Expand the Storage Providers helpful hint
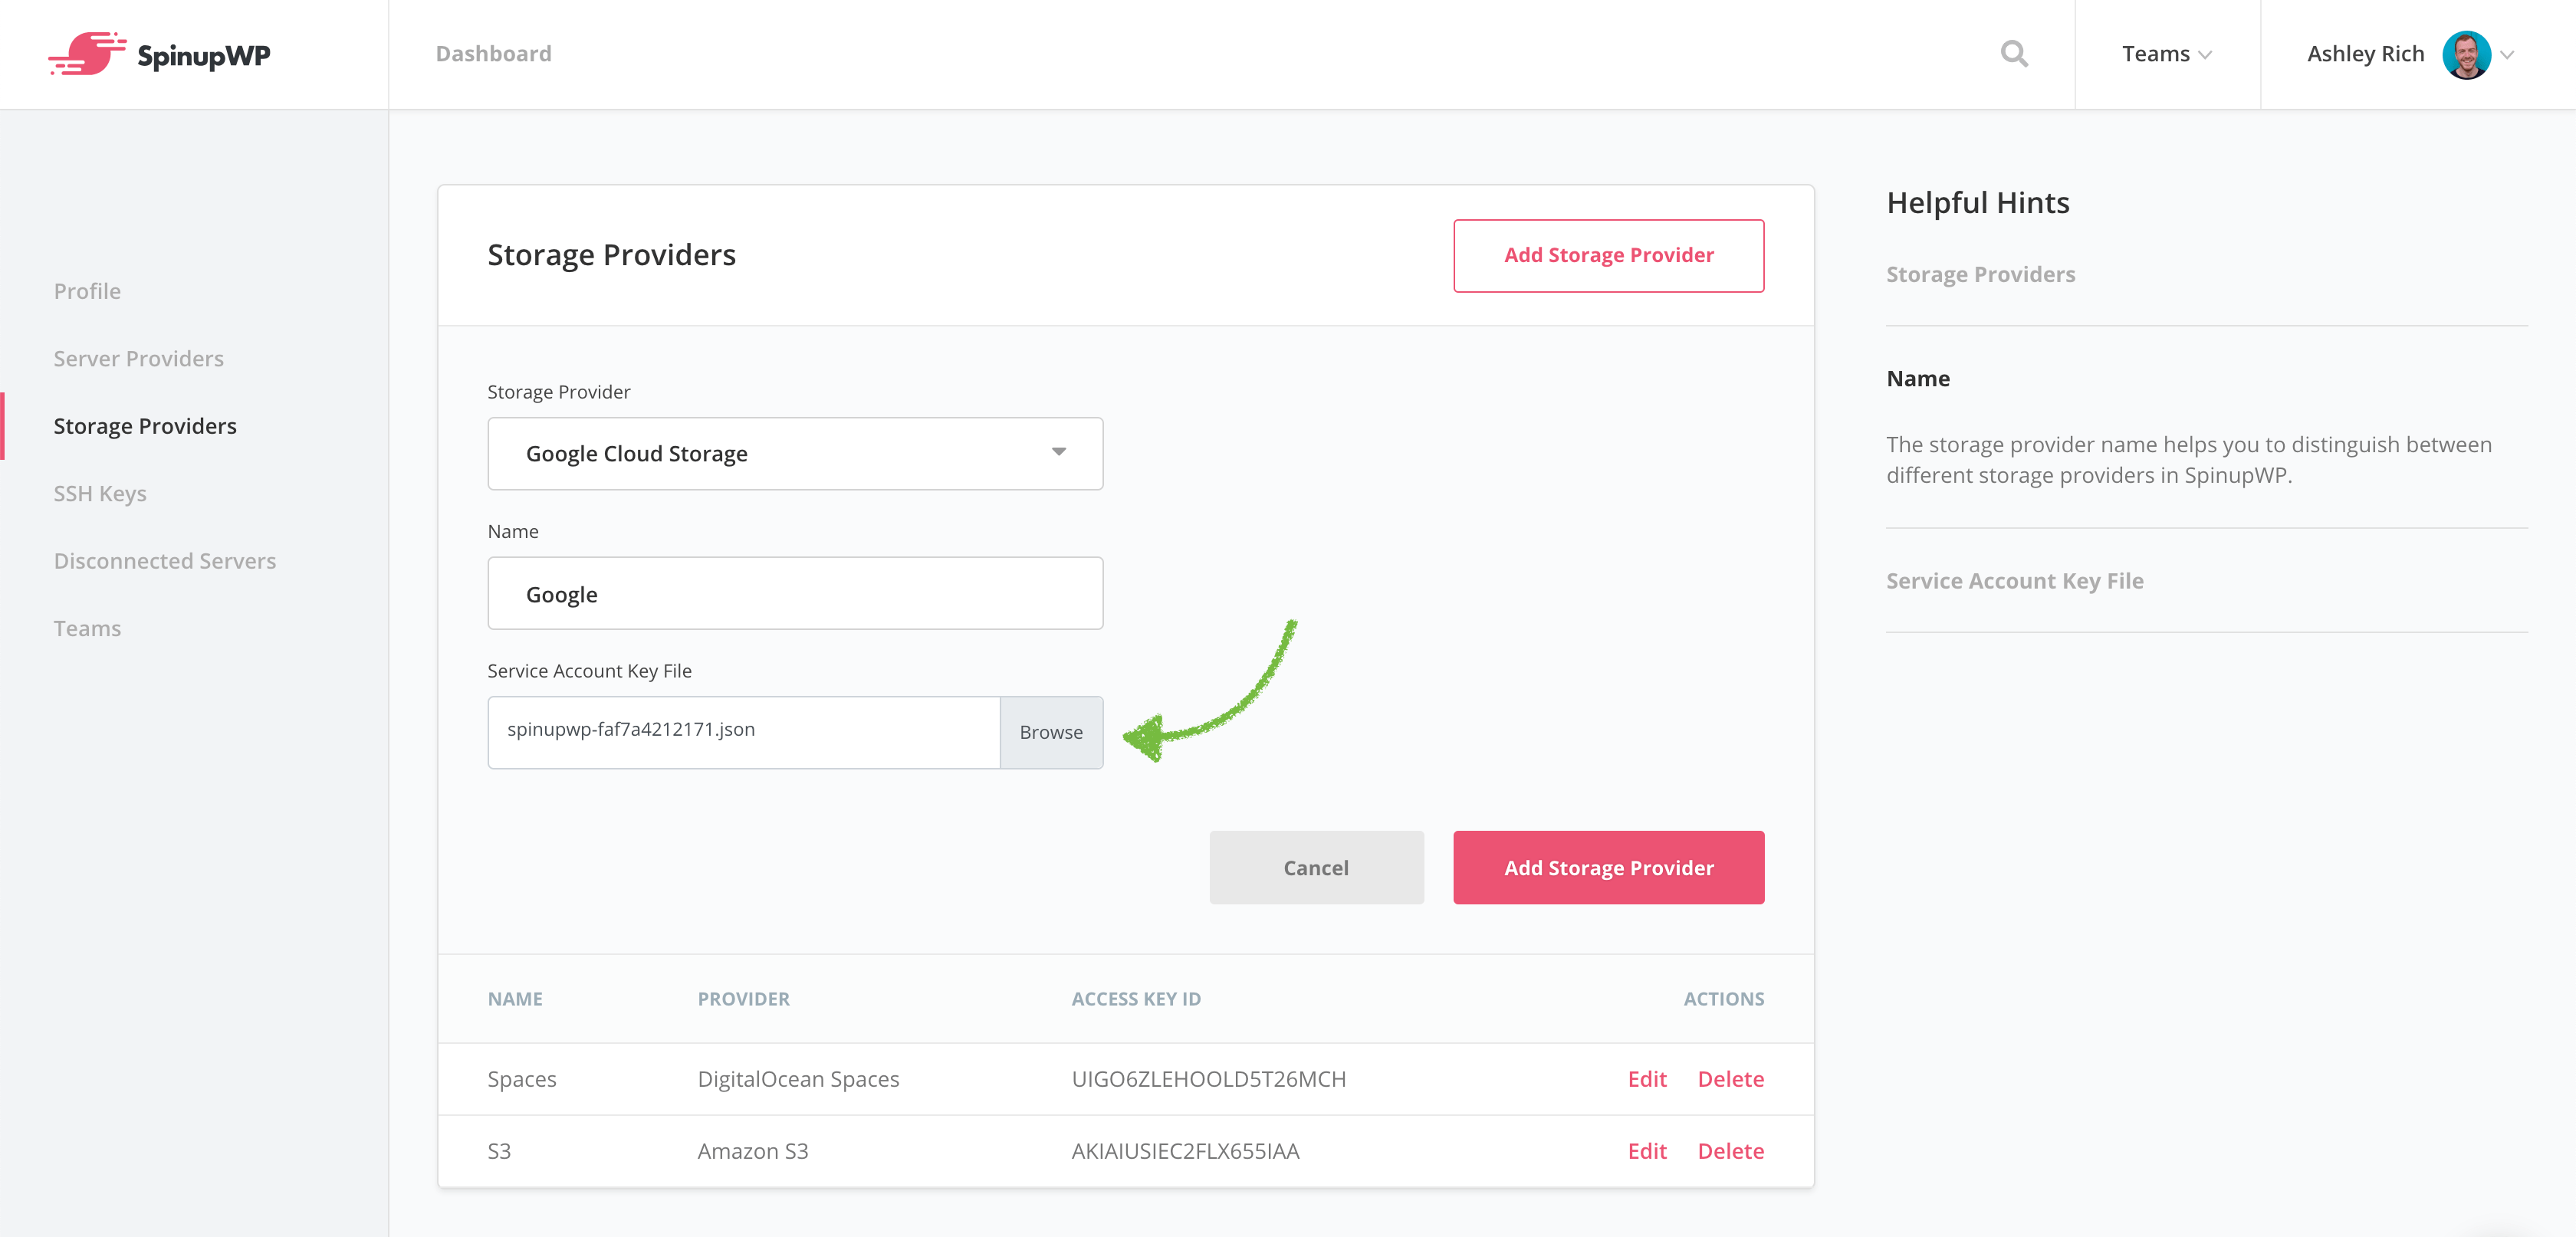The height and width of the screenshot is (1237, 2576). pyautogui.click(x=1980, y=274)
